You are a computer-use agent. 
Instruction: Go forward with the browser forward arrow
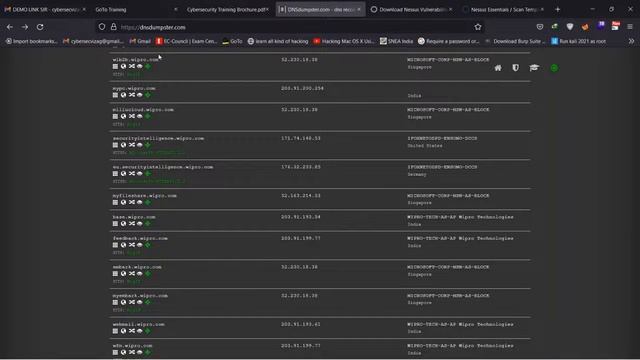(x=25, y=27)
